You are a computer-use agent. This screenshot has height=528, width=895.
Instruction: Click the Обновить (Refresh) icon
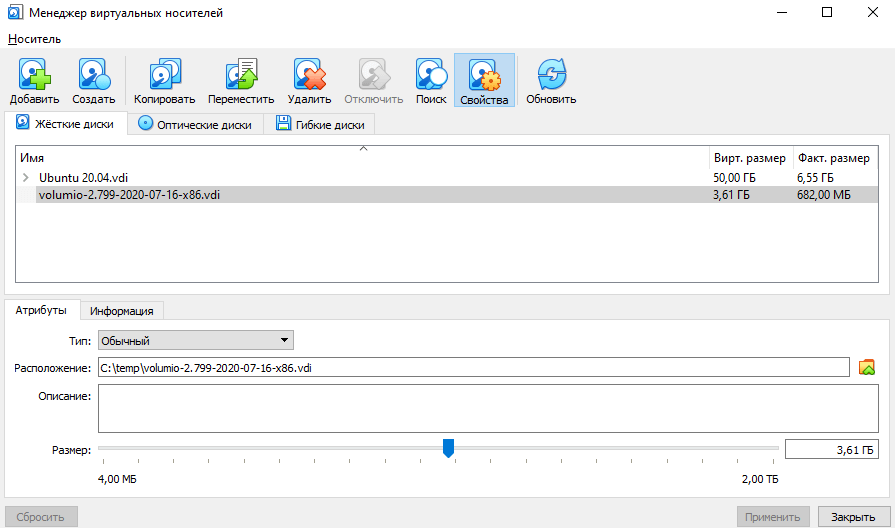pyautogui.click(x=551, y=74)
